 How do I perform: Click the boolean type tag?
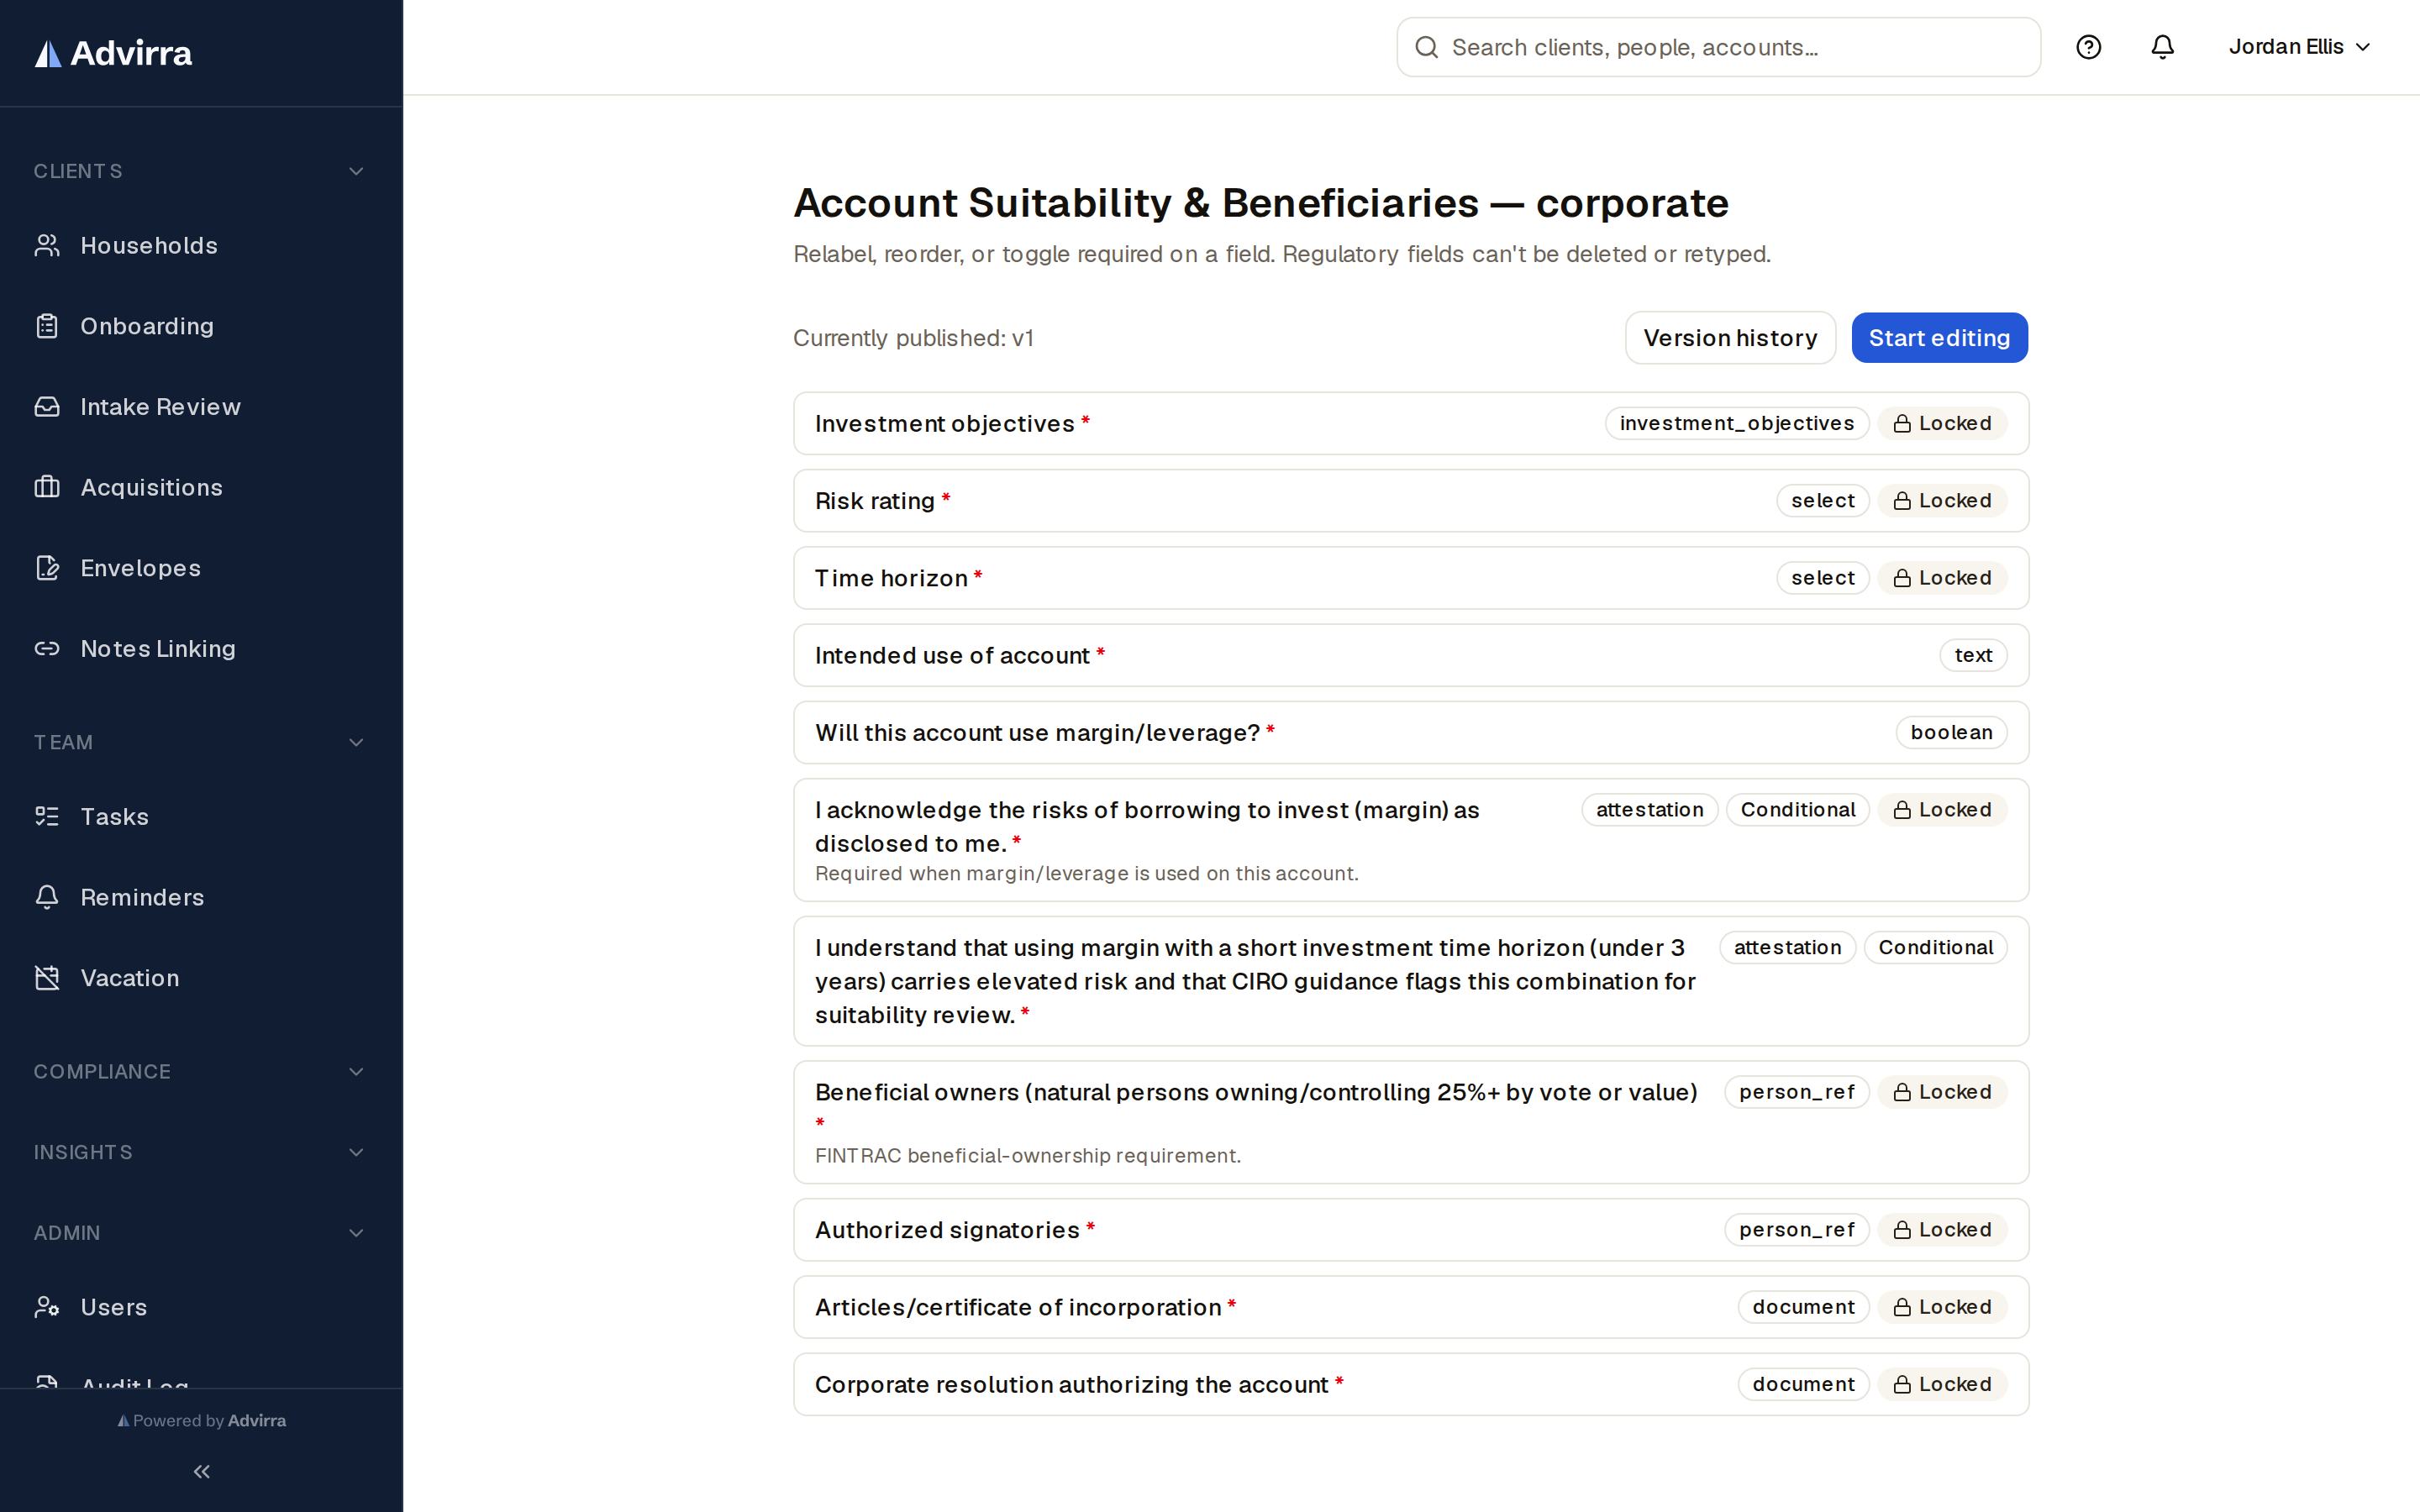pyautogui.click(x=1951, y=732)
